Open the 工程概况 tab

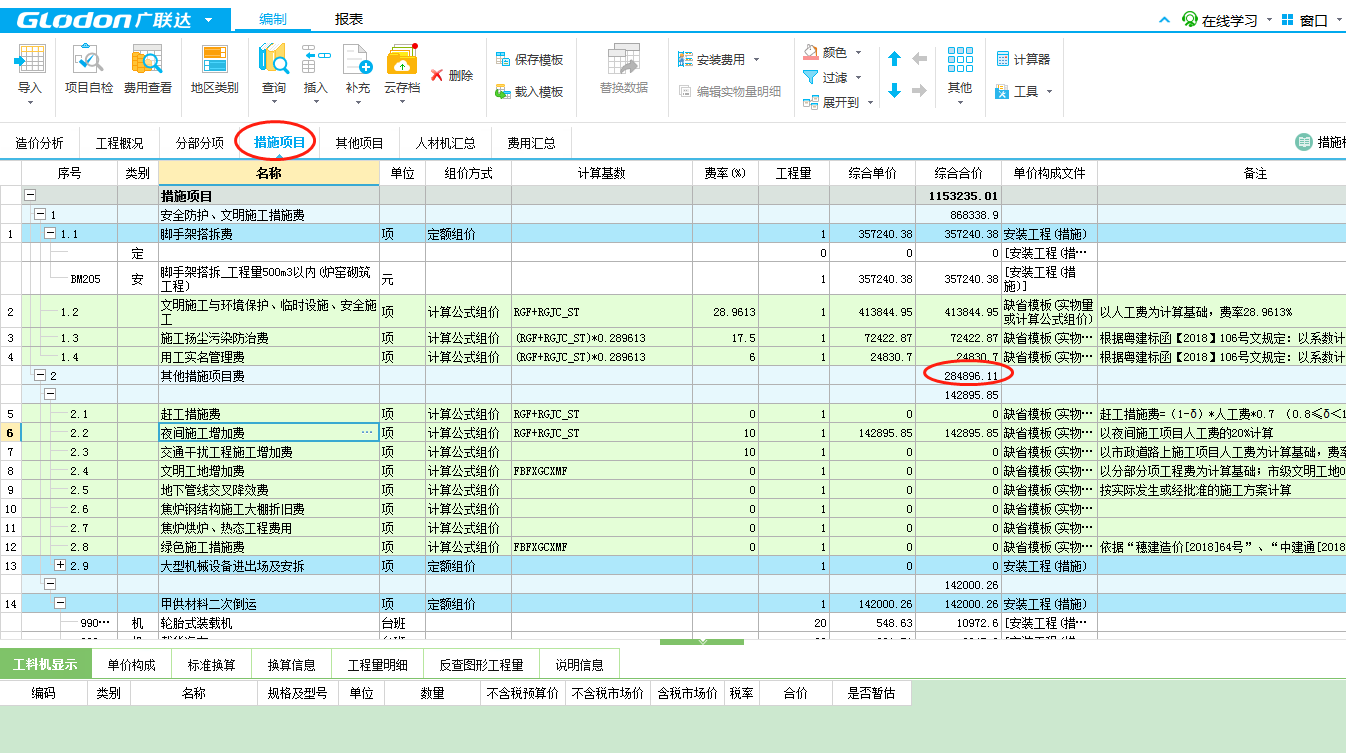point(119,143)
